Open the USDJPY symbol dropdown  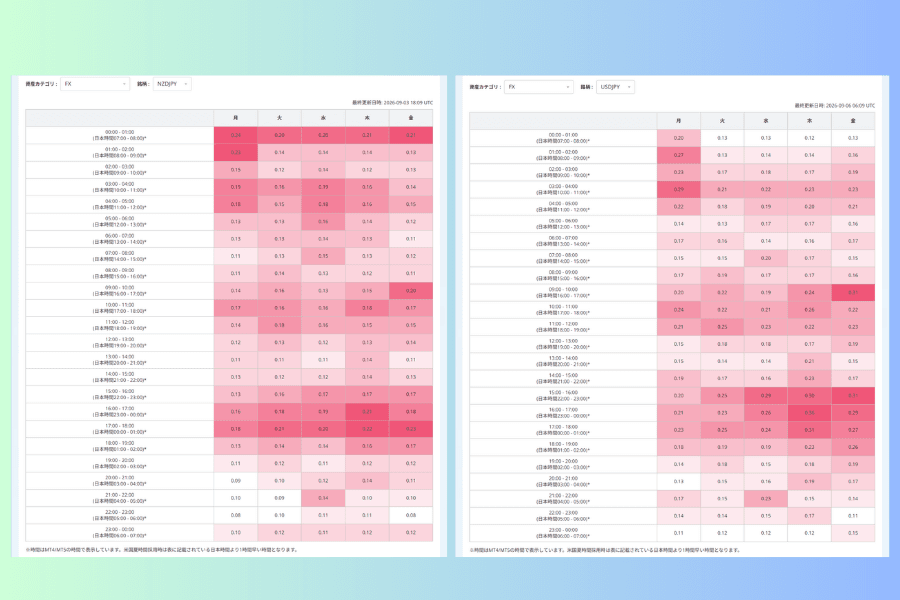[615, 87]
